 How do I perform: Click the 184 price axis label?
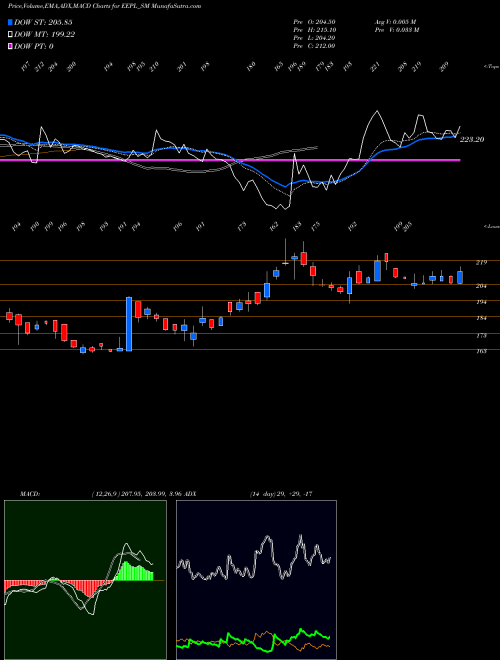[481, 318]
